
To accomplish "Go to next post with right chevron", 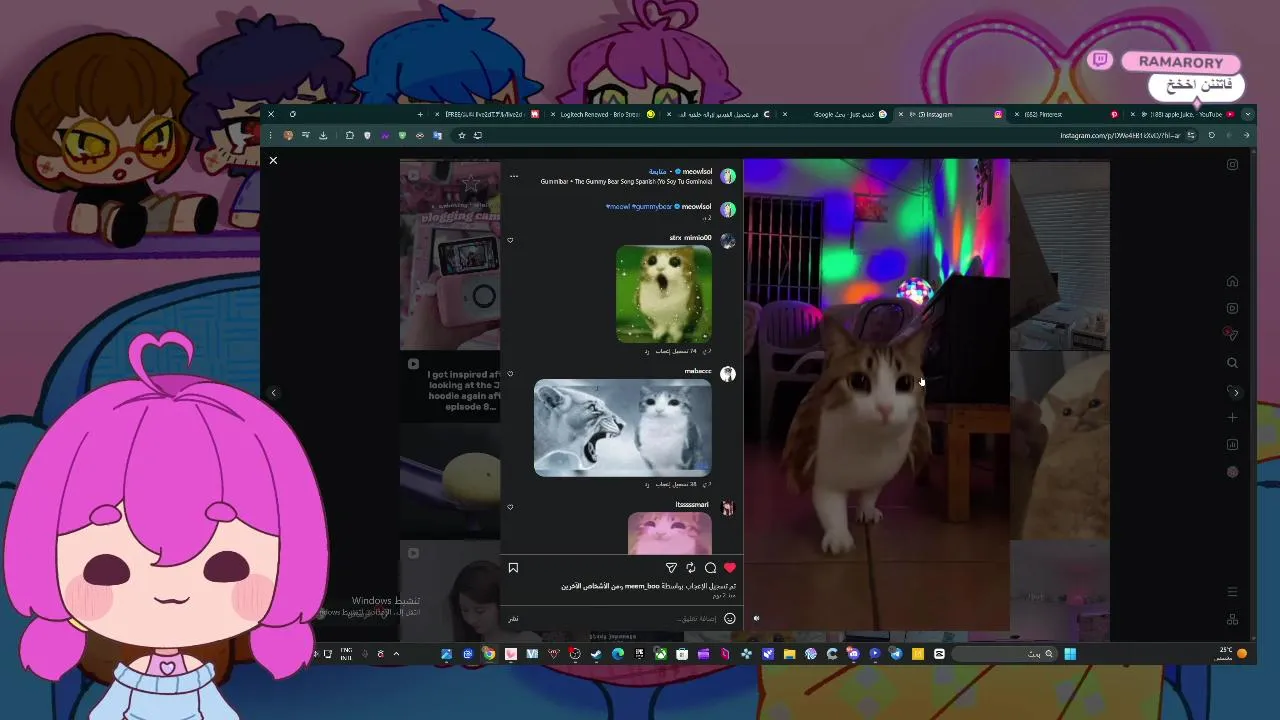I will 1236,393.
